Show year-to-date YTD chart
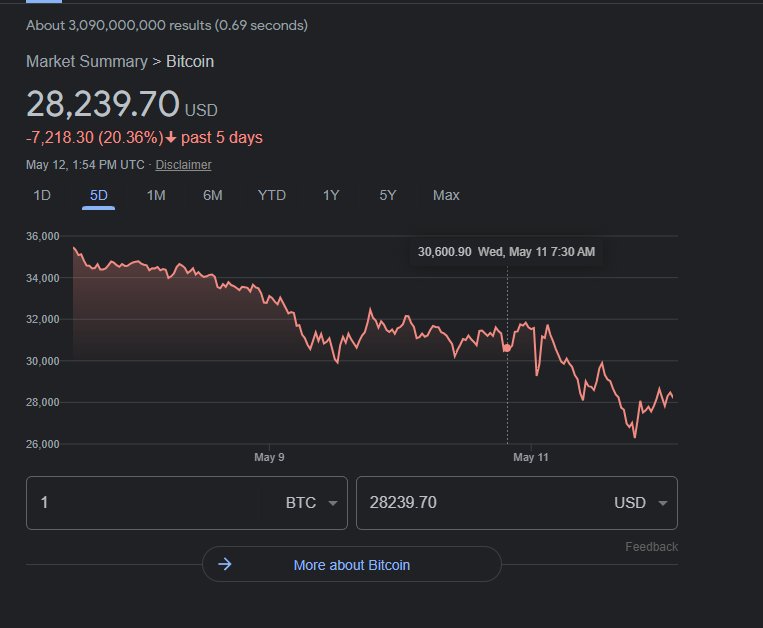This screenshot has width=763, height=628. pos(272,196)
